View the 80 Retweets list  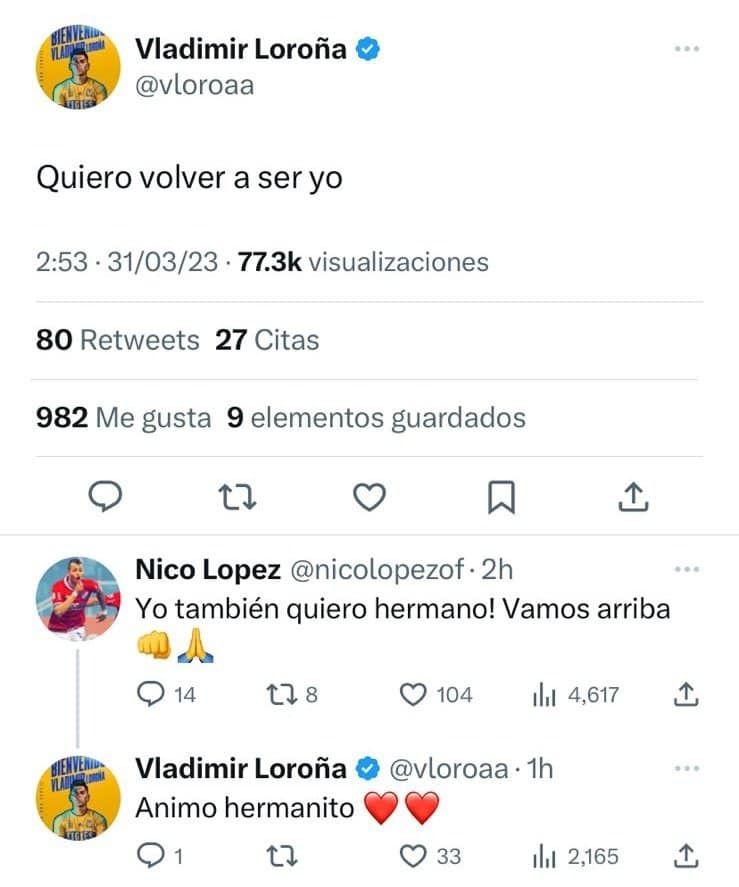click(118, 340)
